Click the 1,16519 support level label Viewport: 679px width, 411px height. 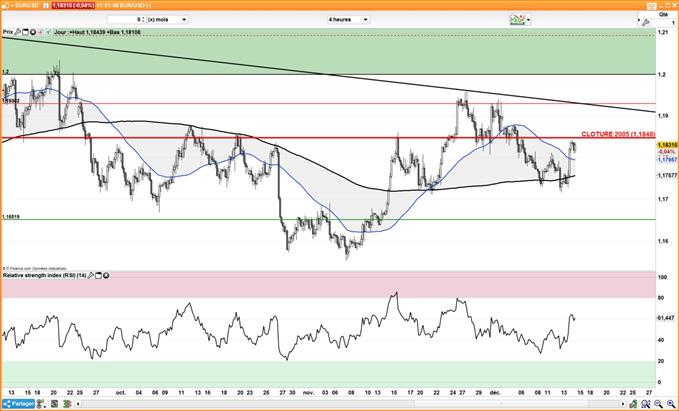click(x=10, y=217)
